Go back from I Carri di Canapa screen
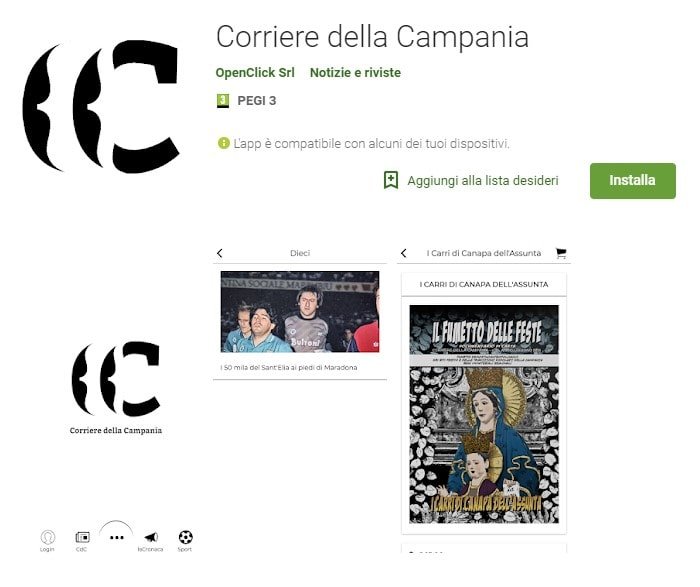The width and height of the screenshot is (700, 587). tap(404, 253)
